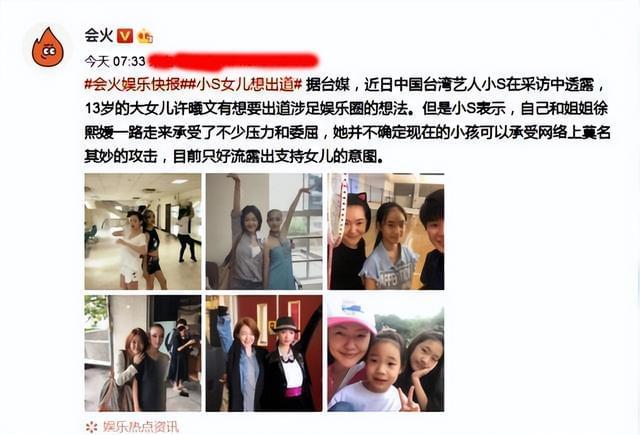Open the hugging pose photo thumbnail
This screenshot has height=435, width=640.
(143, 353)
